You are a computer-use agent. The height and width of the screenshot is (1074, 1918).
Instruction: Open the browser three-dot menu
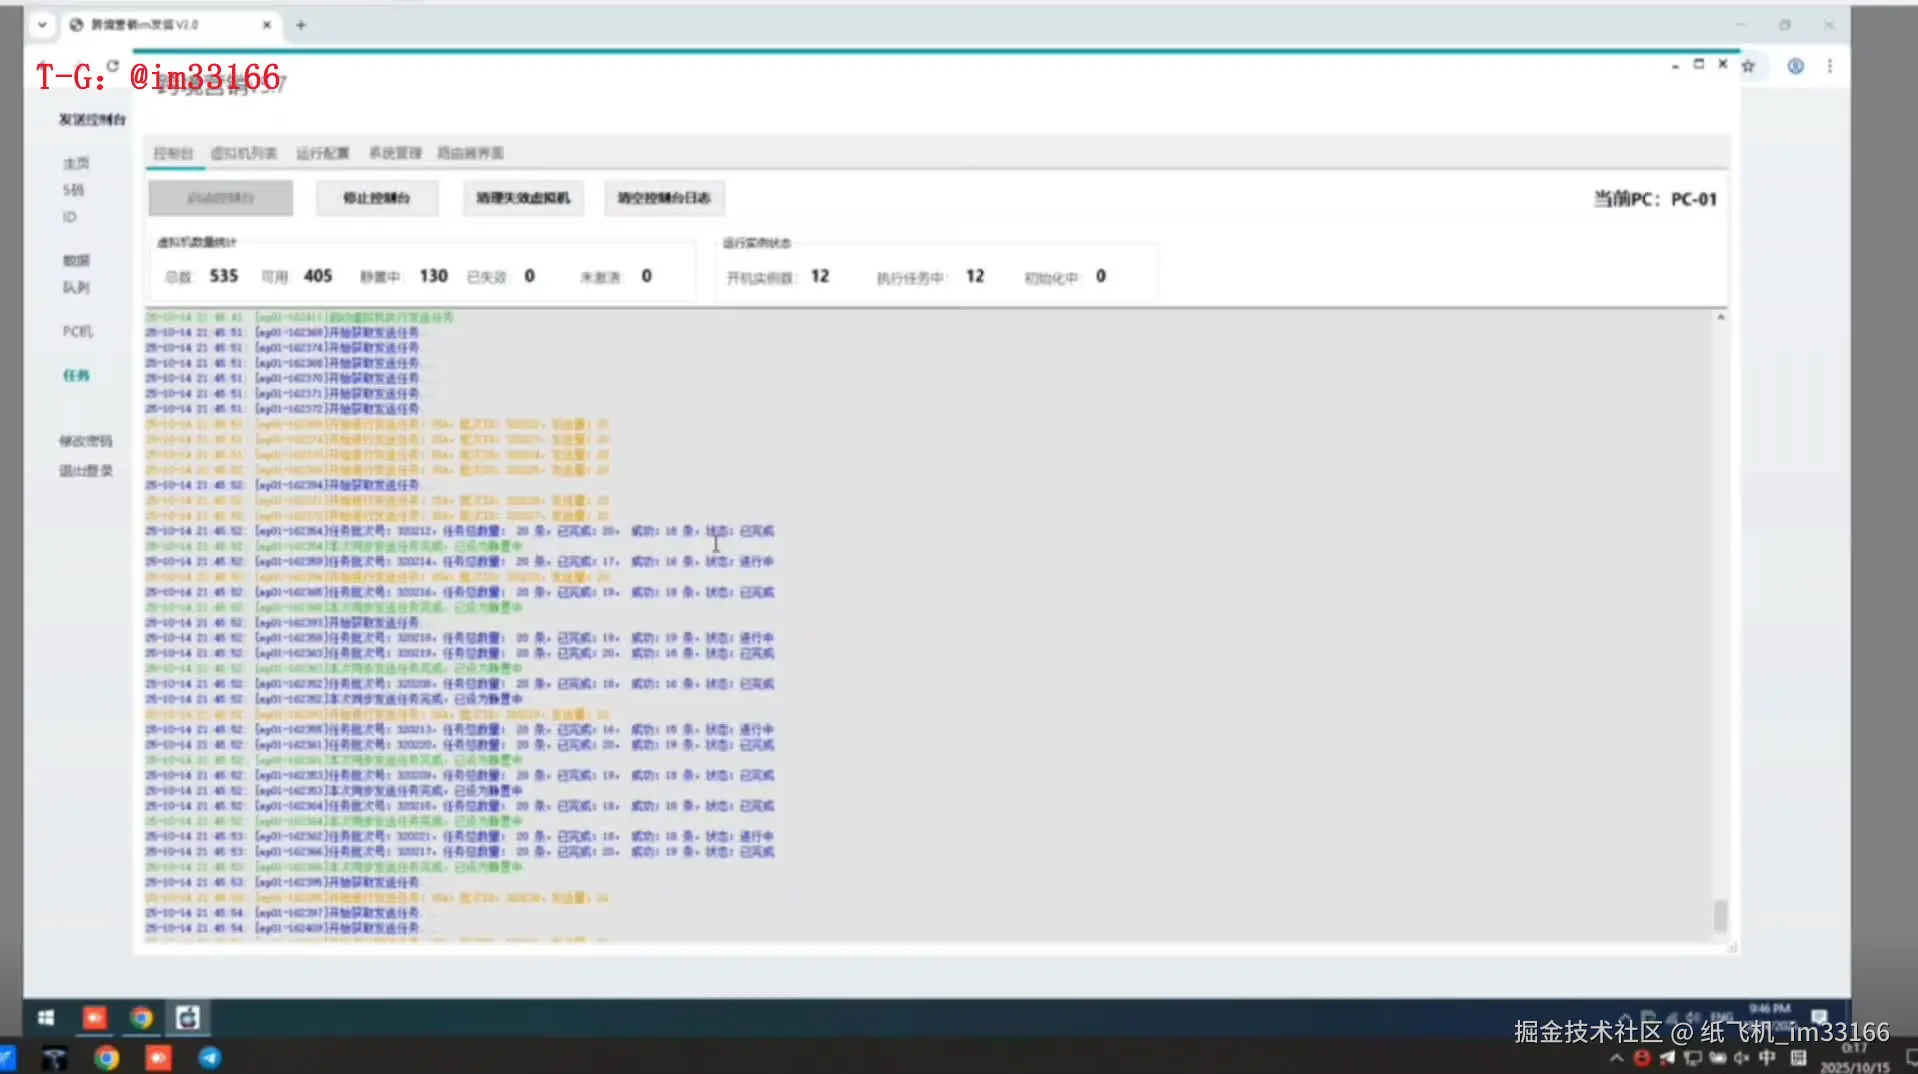[1830, 66]
